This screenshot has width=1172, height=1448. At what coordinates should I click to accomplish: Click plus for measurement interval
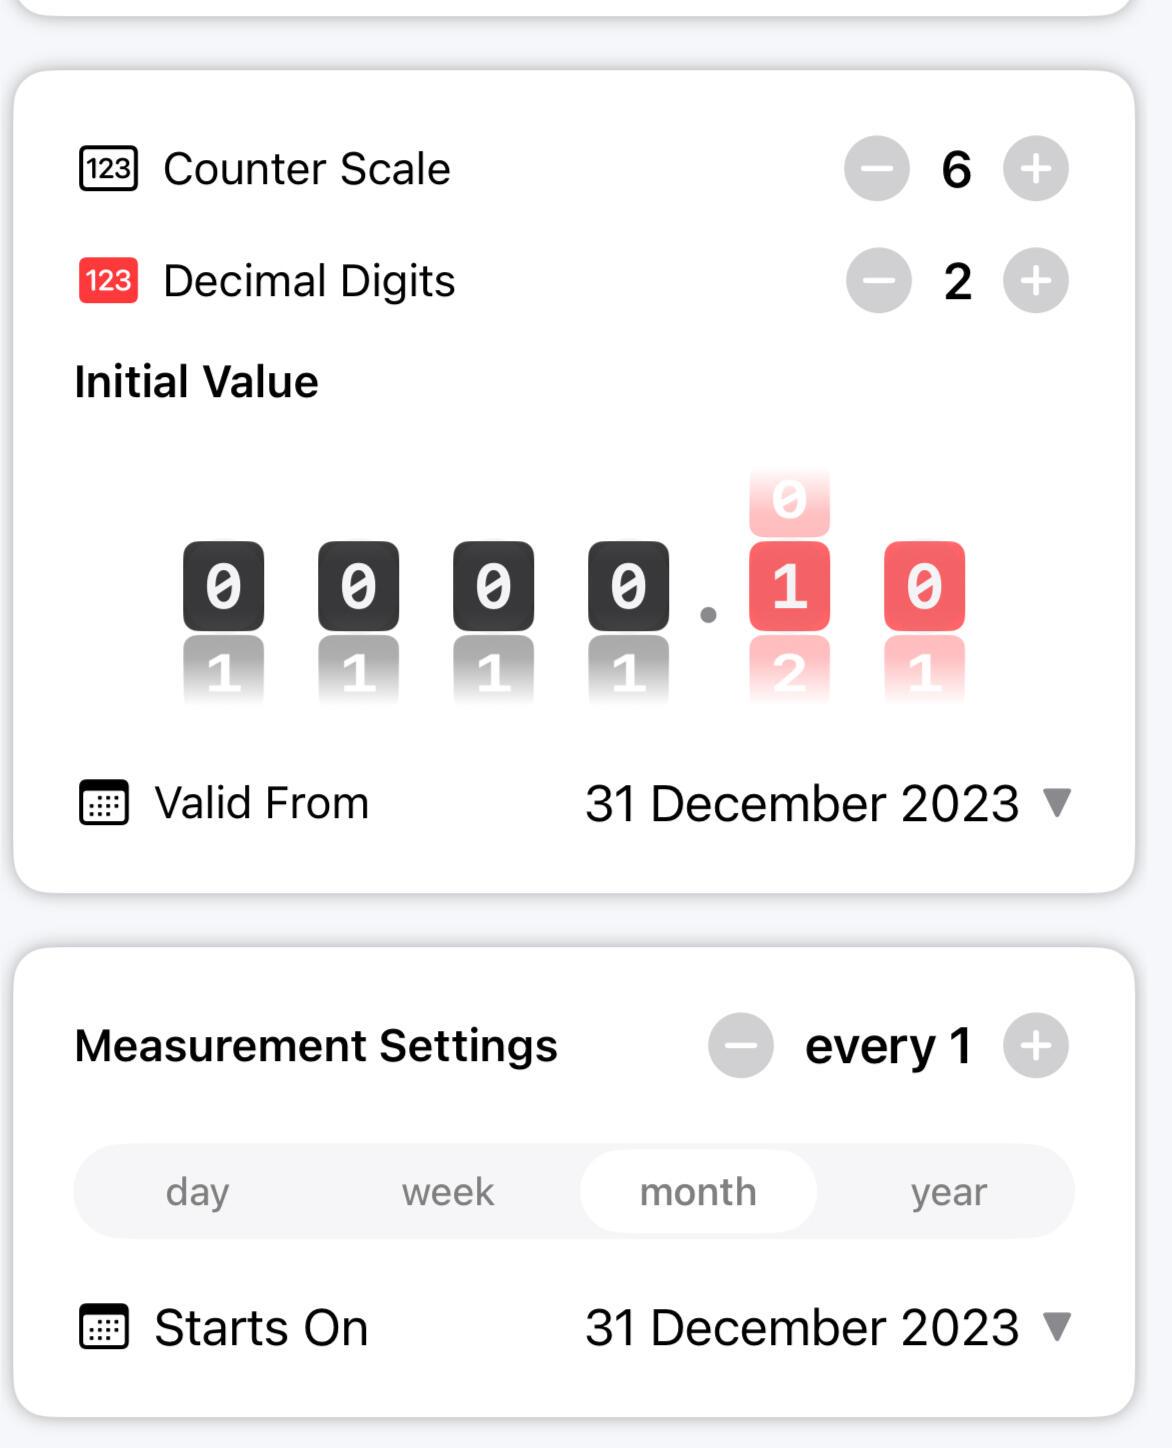pos(1036,1046)
